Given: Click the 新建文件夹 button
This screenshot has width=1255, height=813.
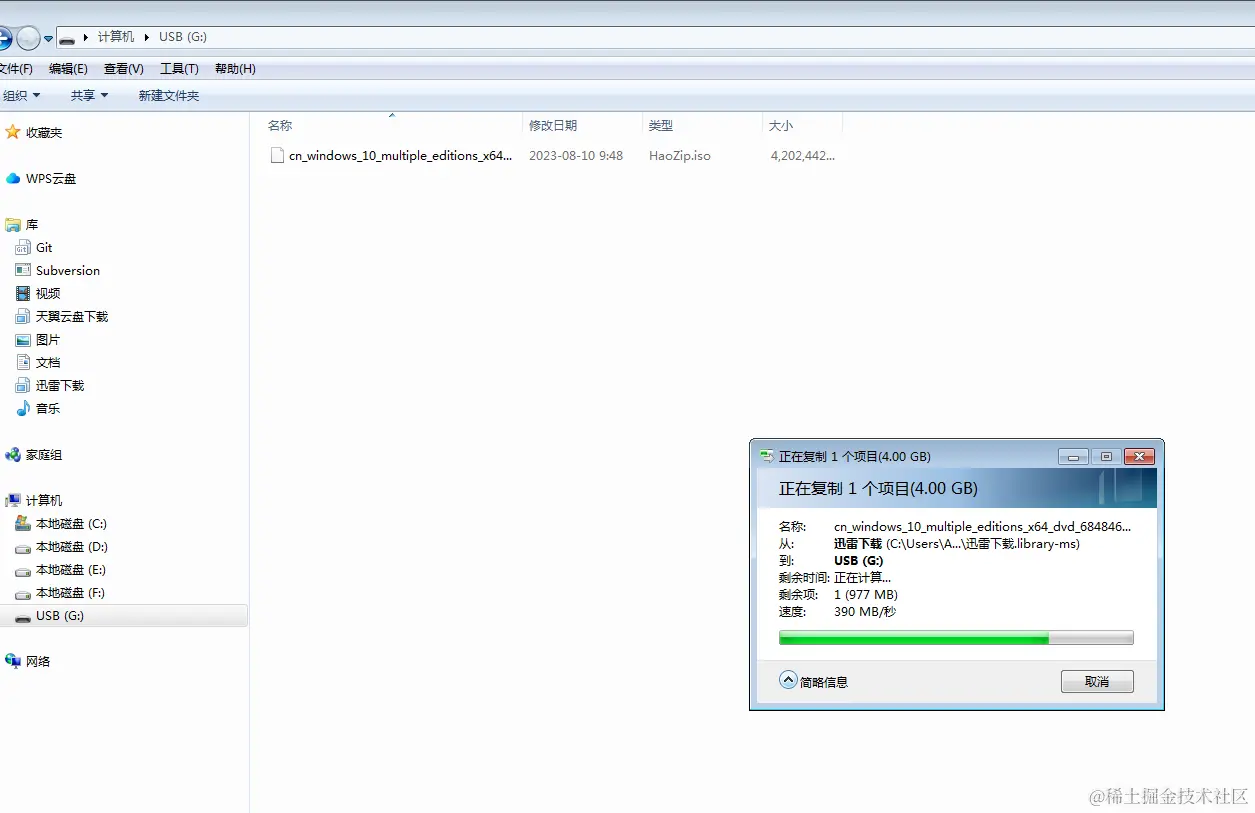Looking at the screenshot, I should click(169, 95).
